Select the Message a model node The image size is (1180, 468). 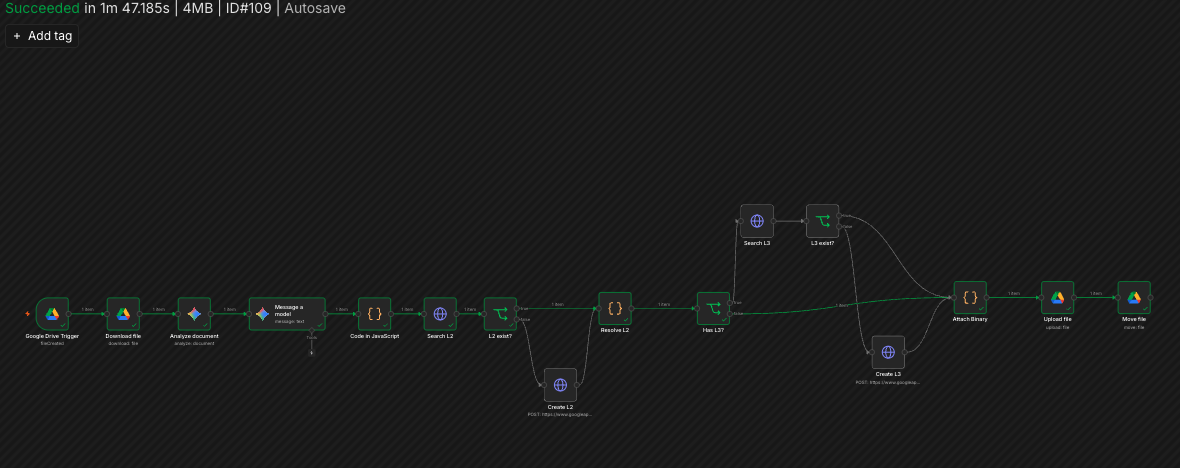coord(287,314)
